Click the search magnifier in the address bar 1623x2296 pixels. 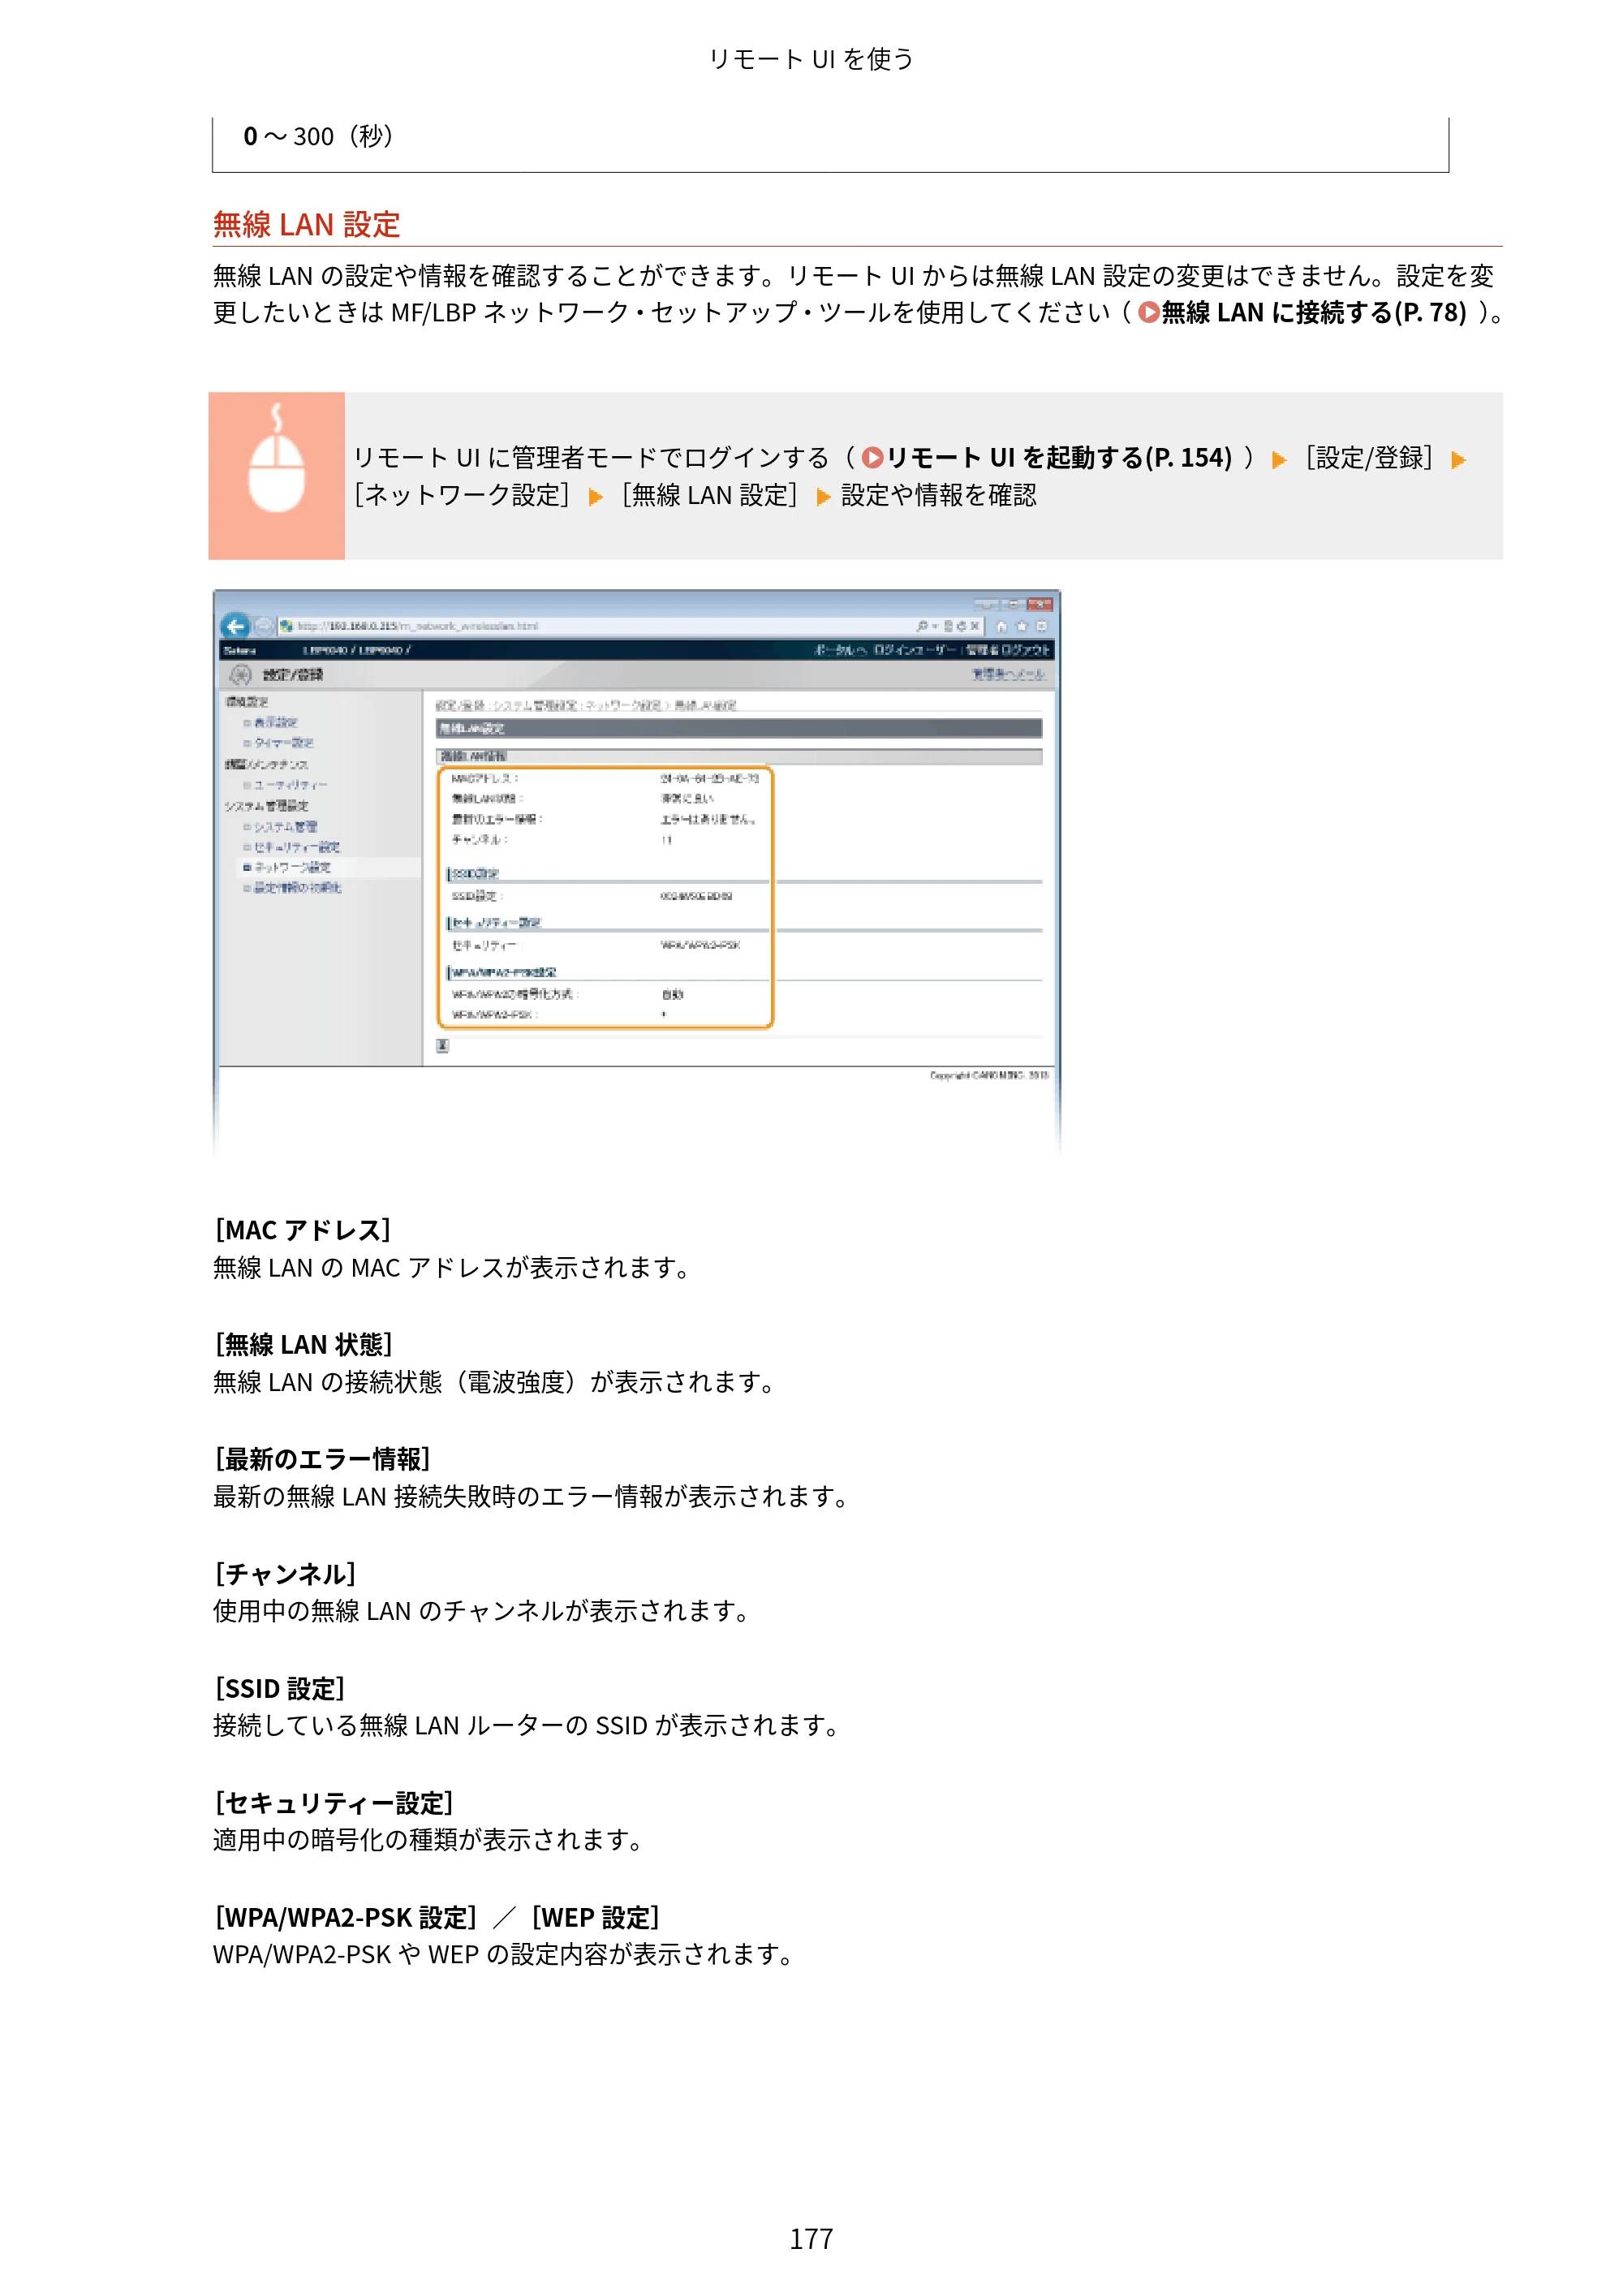click(921, 626)
